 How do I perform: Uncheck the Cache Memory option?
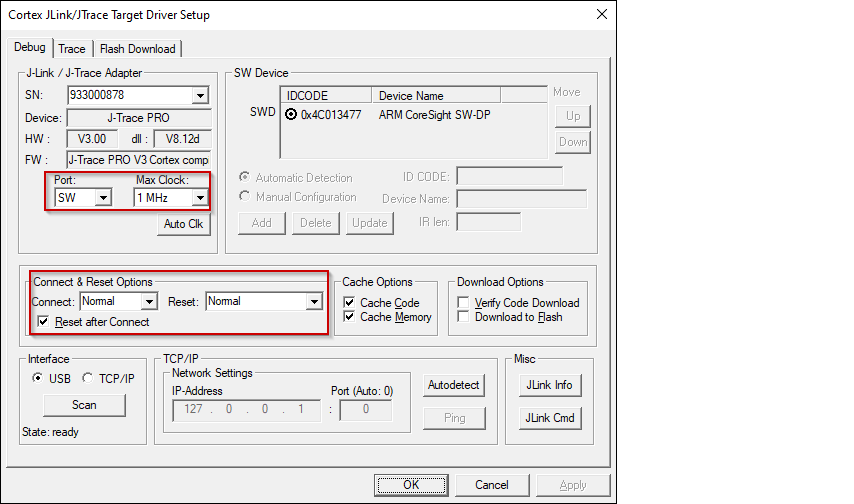pos(349,317)
